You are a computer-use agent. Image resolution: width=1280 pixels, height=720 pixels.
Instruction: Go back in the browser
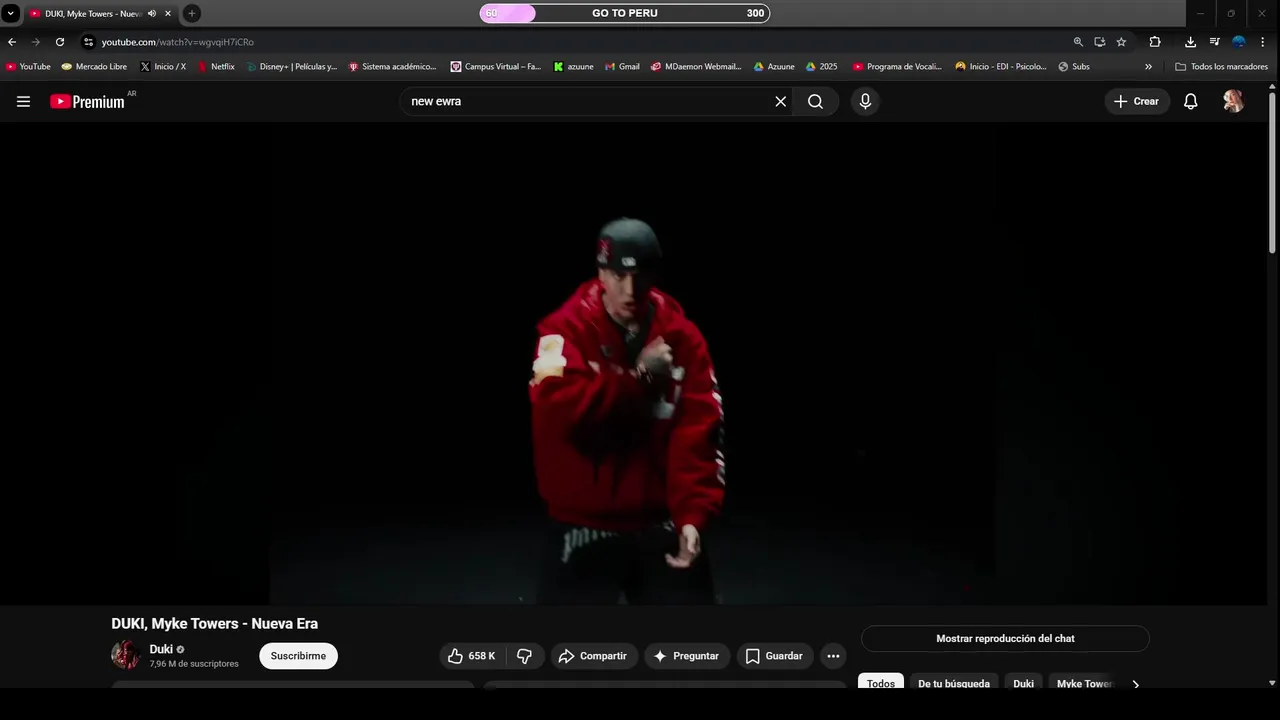click(12, 42)
